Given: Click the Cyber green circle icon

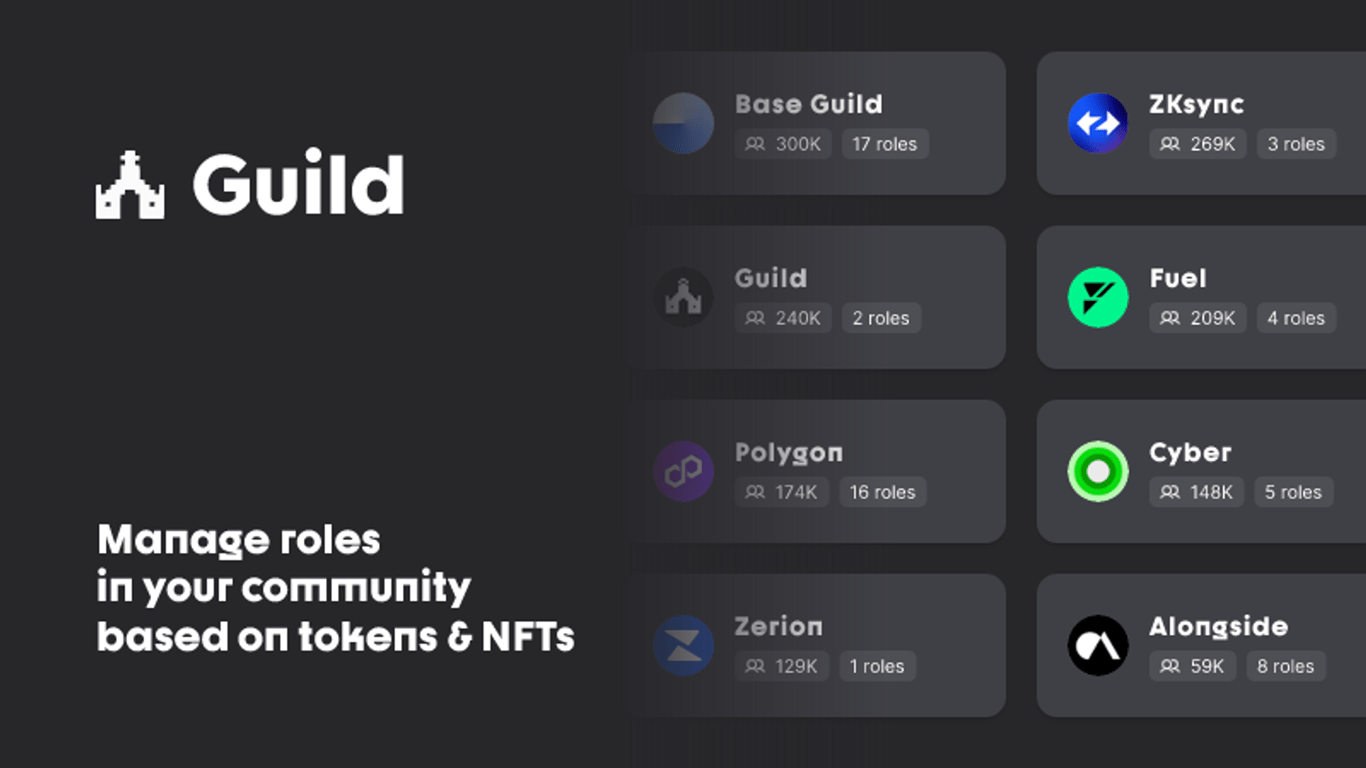Looking at the screenshot, I should pyautogui.click(x=1098, y=471).
